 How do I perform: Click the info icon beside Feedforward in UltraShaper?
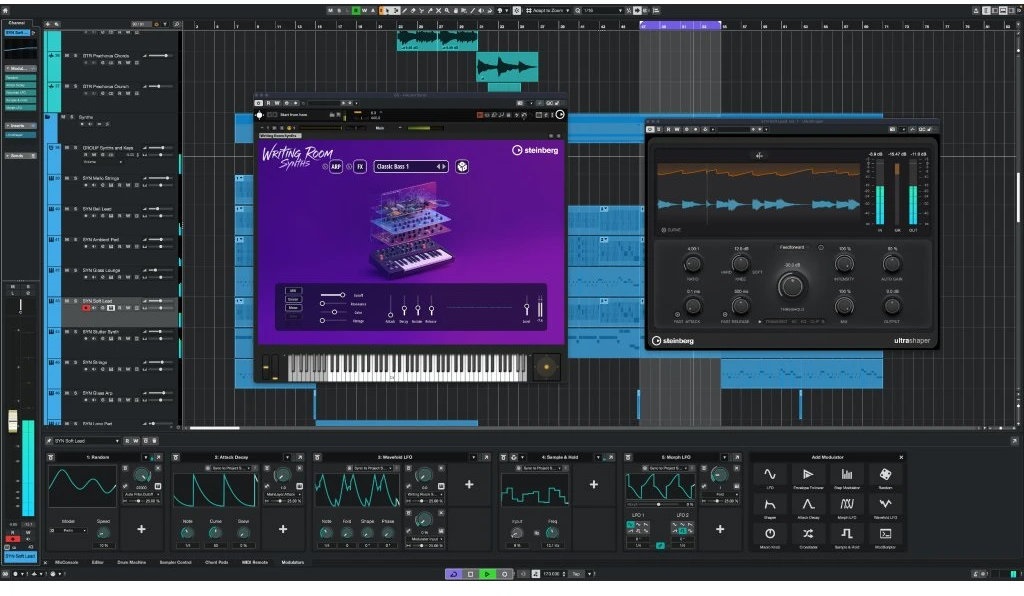tap(821, 247)
